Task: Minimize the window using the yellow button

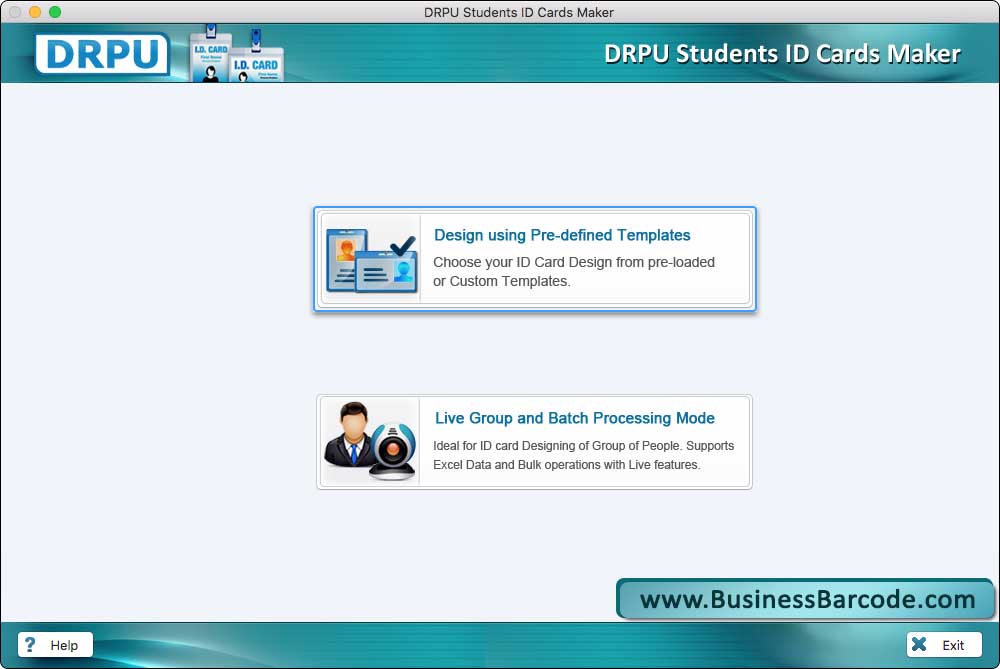Action: click(35, 12)
